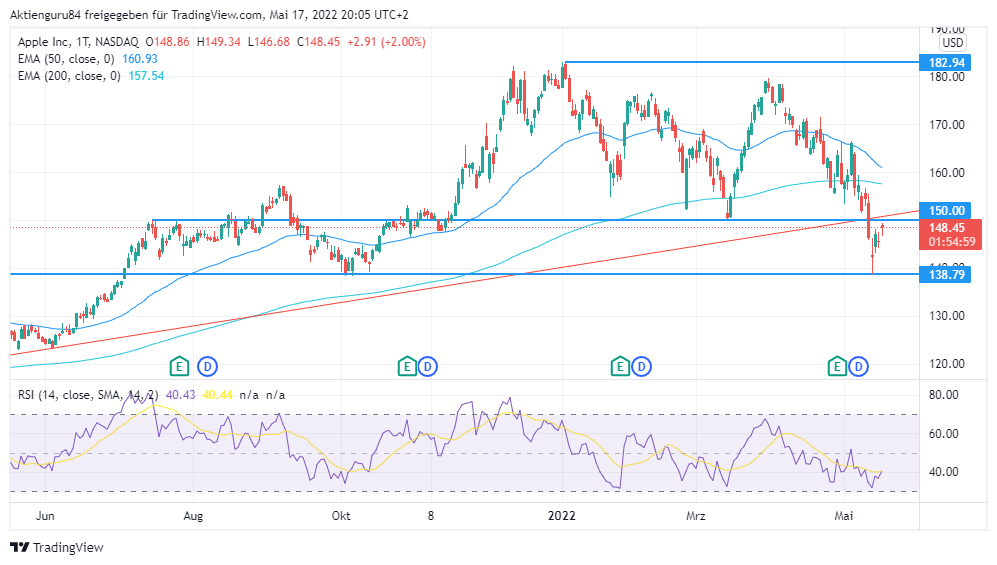Image resolution: width=997 pixels, height=565 pixels.
Task: Click the Apple Inc symbol title
Action: [x=44, y=42]
